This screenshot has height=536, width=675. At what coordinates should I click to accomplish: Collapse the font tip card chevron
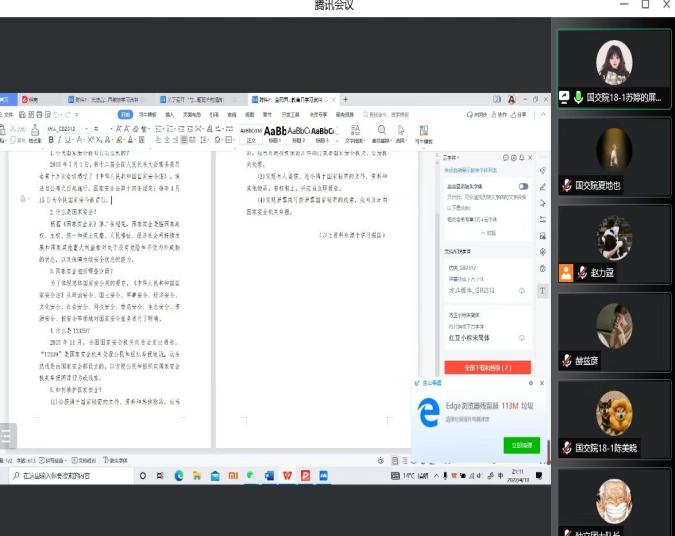[x=491, y=232]
